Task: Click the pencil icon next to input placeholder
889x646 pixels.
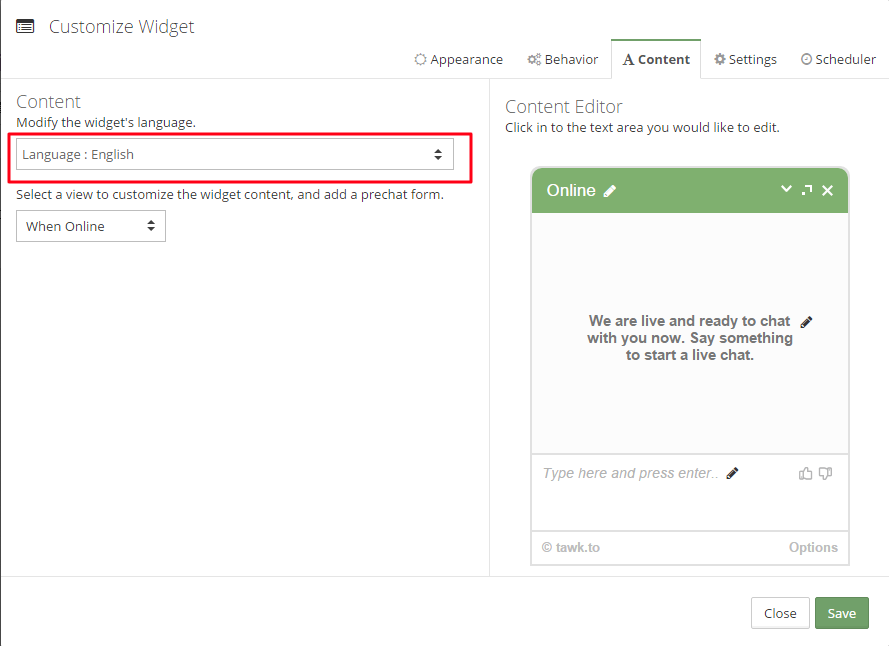Action: [x=732, y=473]
